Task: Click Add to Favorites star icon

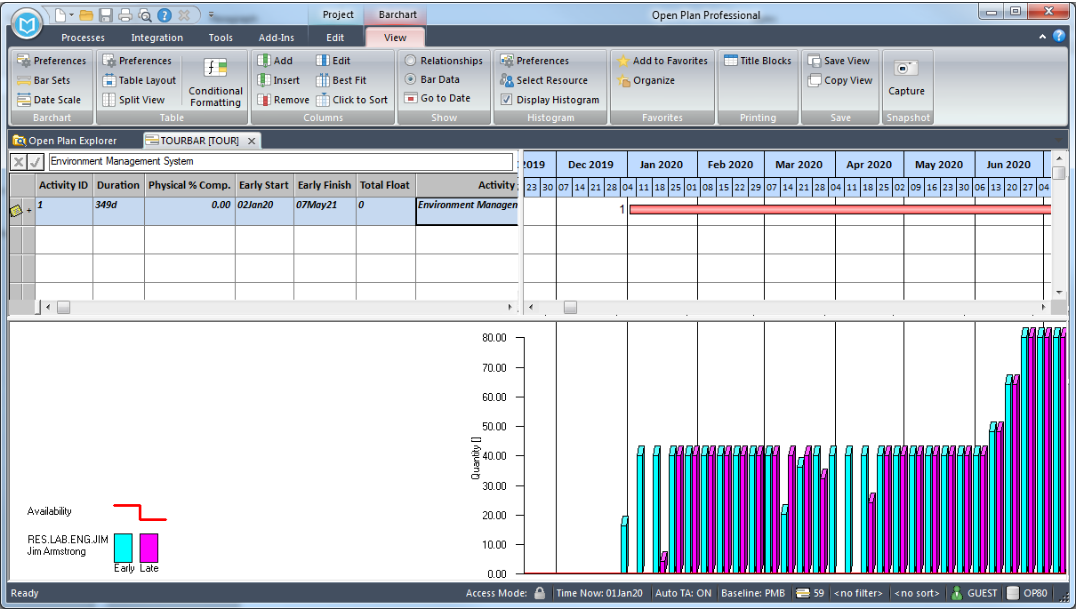Action: (624, 61)
